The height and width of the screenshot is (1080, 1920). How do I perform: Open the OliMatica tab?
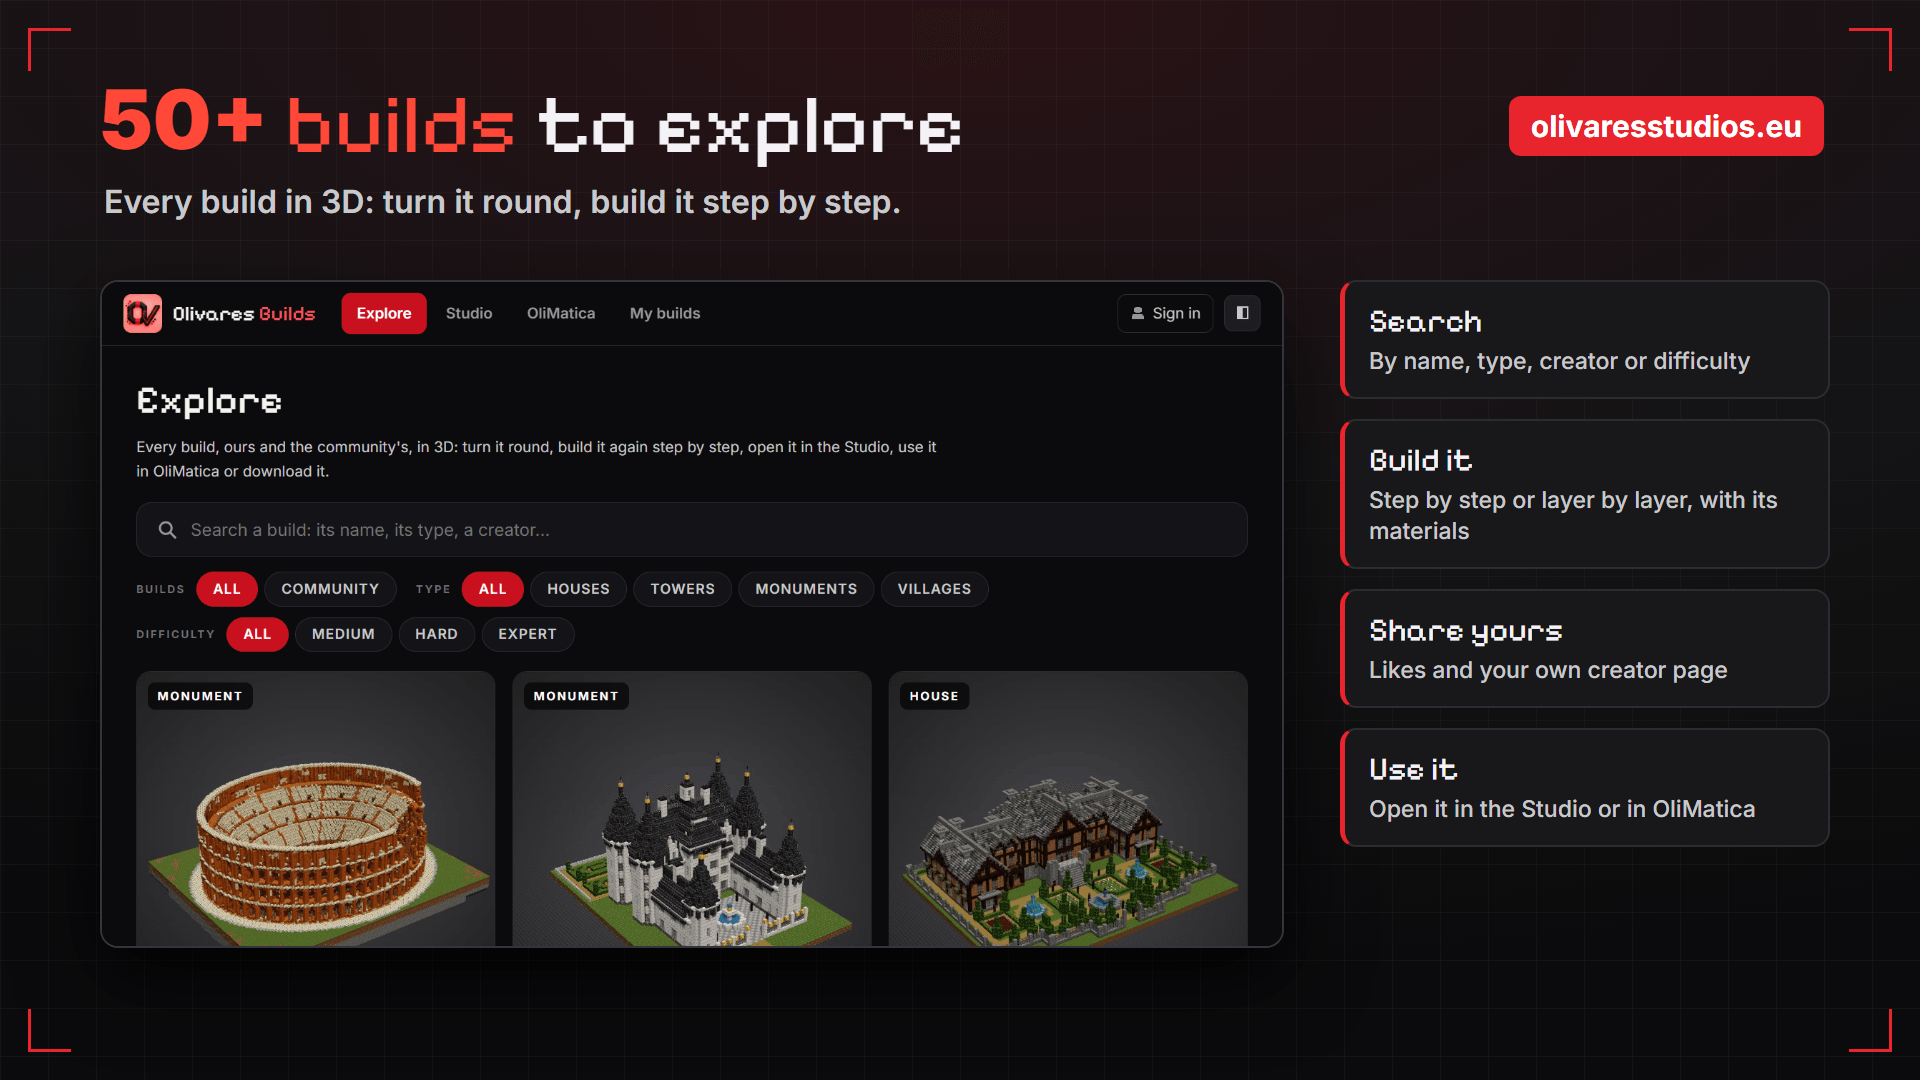click(561, 313)
